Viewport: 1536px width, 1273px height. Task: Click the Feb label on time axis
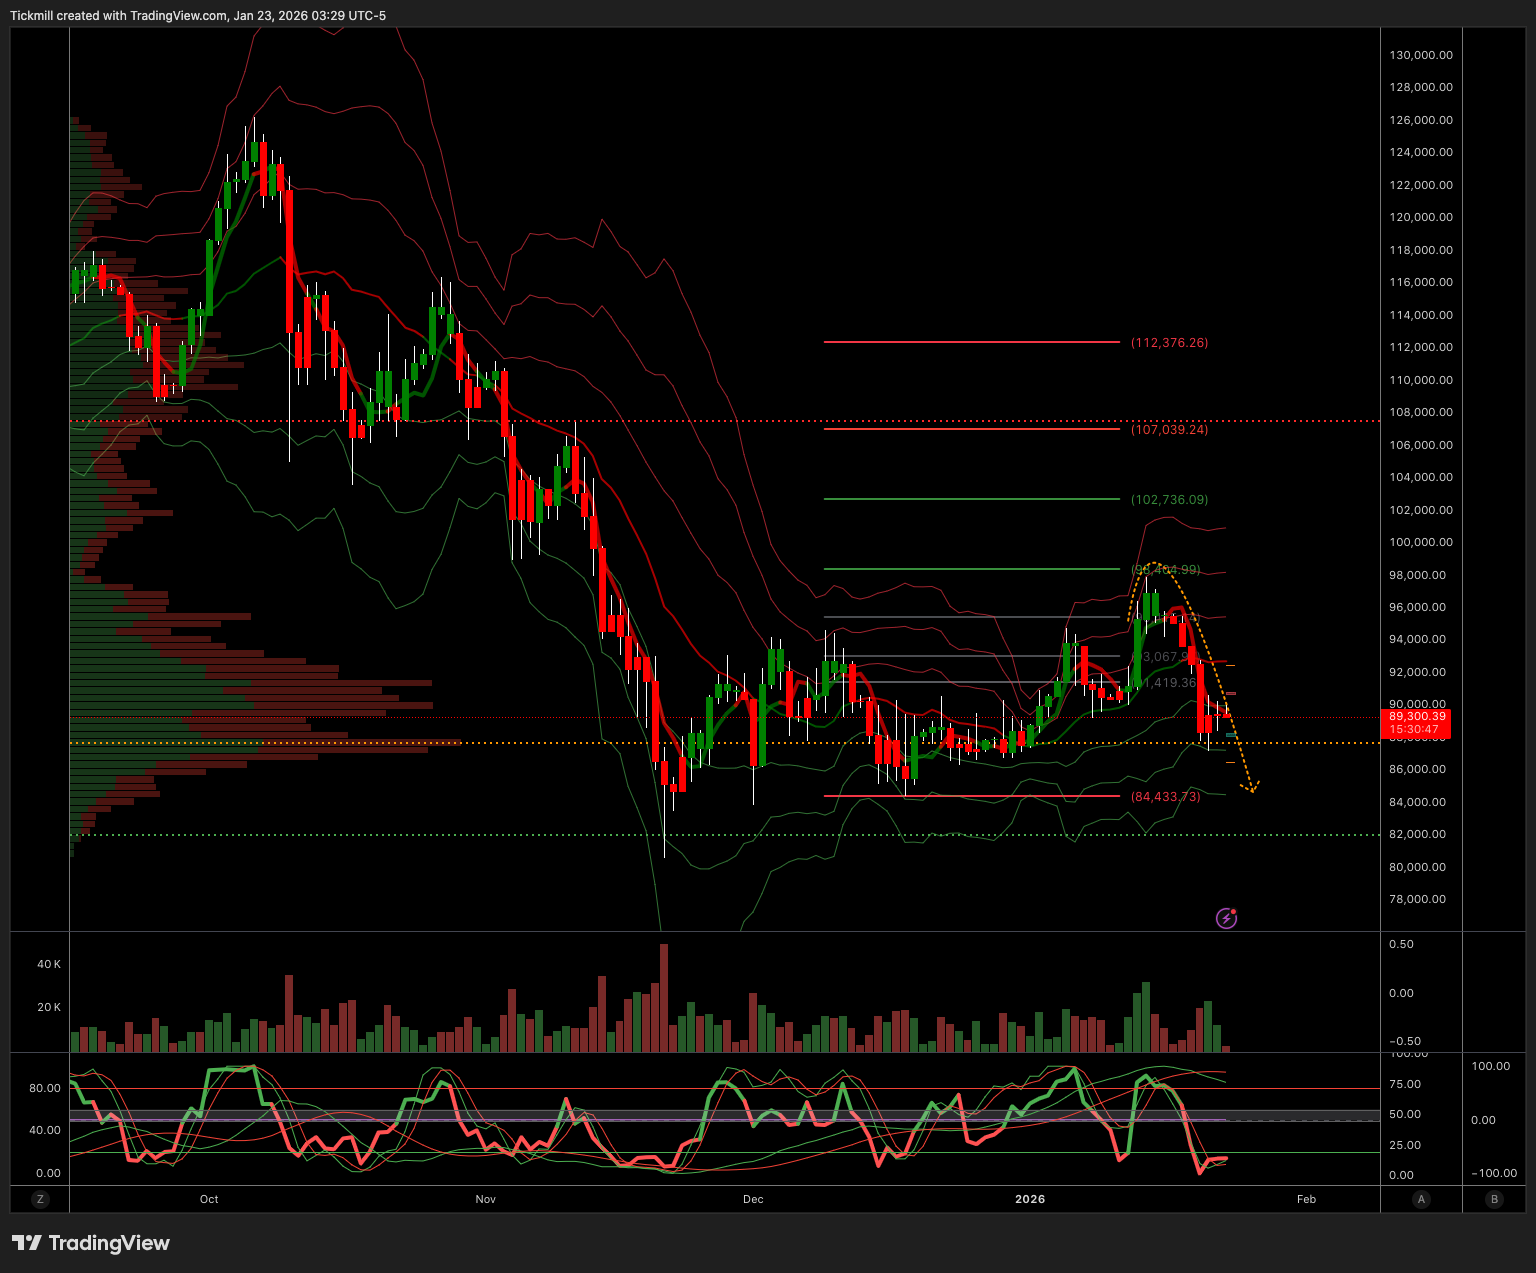[x=1306, y=1199]
